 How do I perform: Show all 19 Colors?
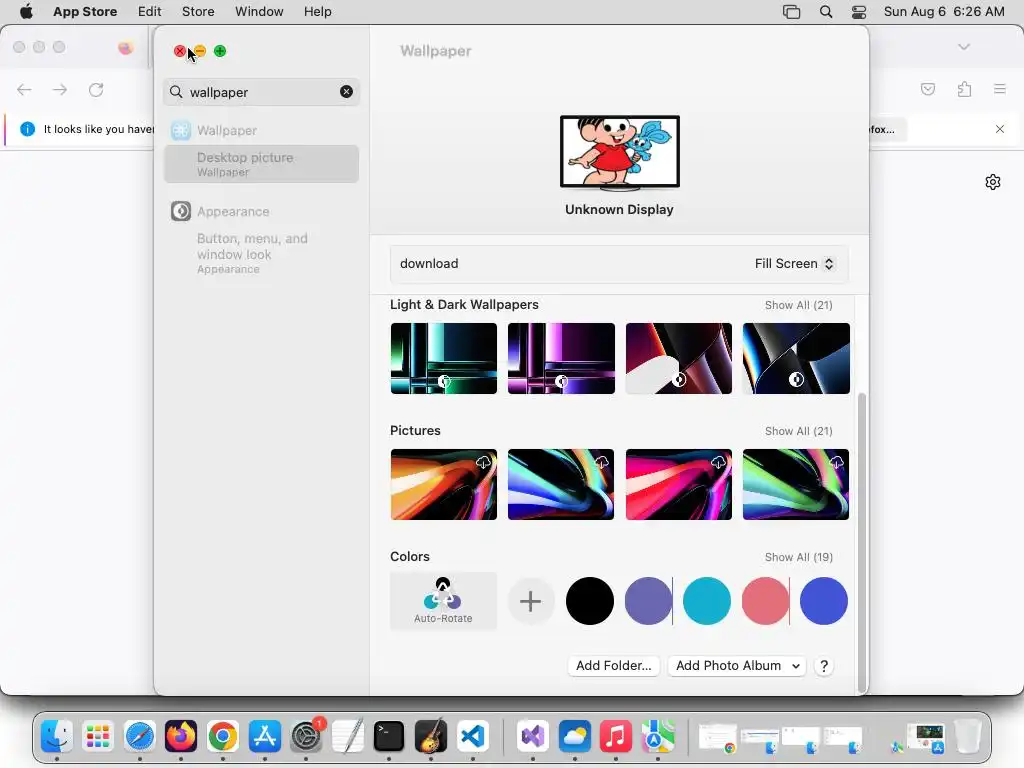click(799, 557)
